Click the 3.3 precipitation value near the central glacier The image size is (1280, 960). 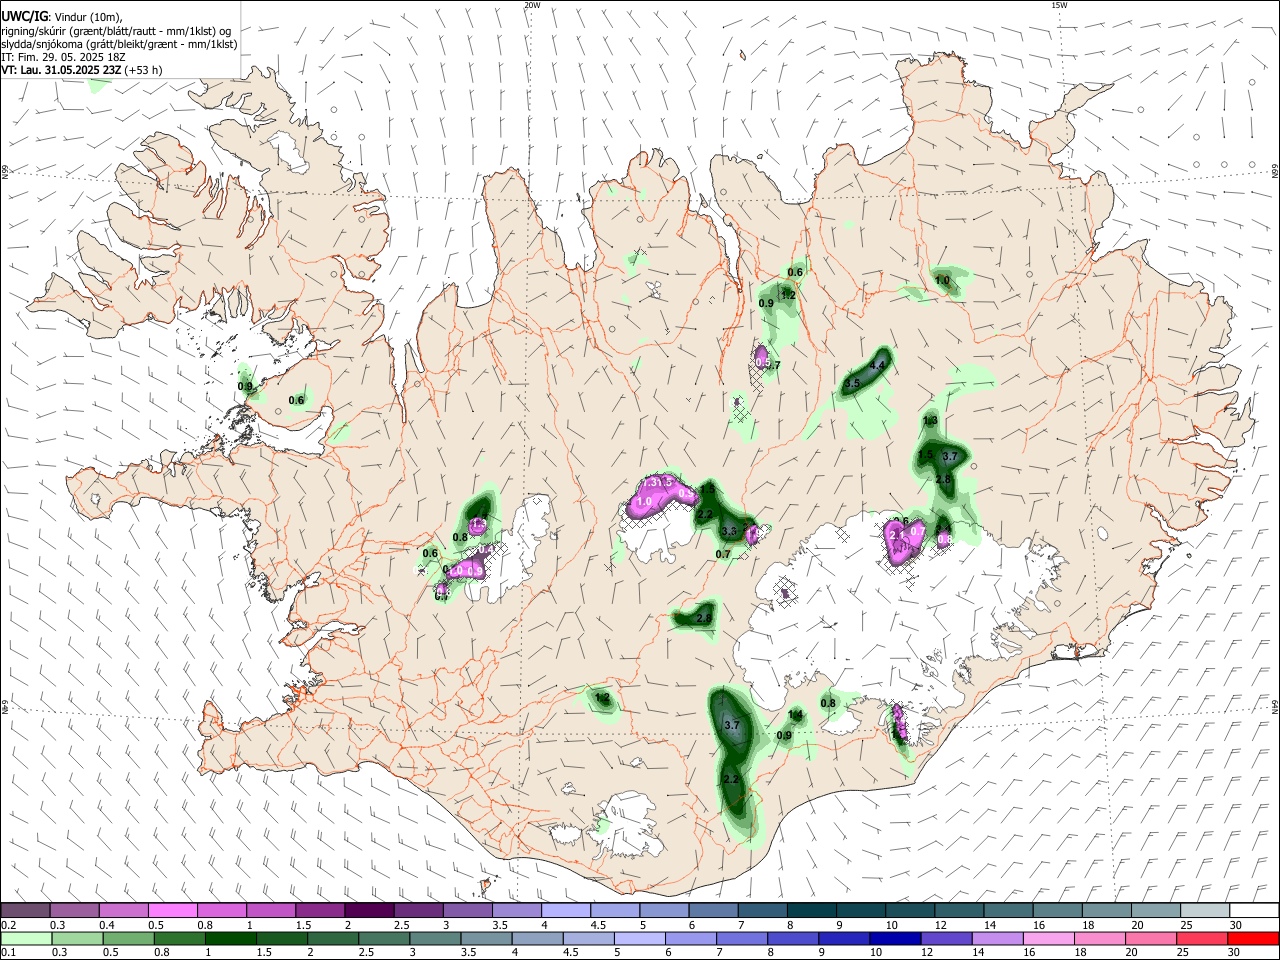(x=729, y=531)
